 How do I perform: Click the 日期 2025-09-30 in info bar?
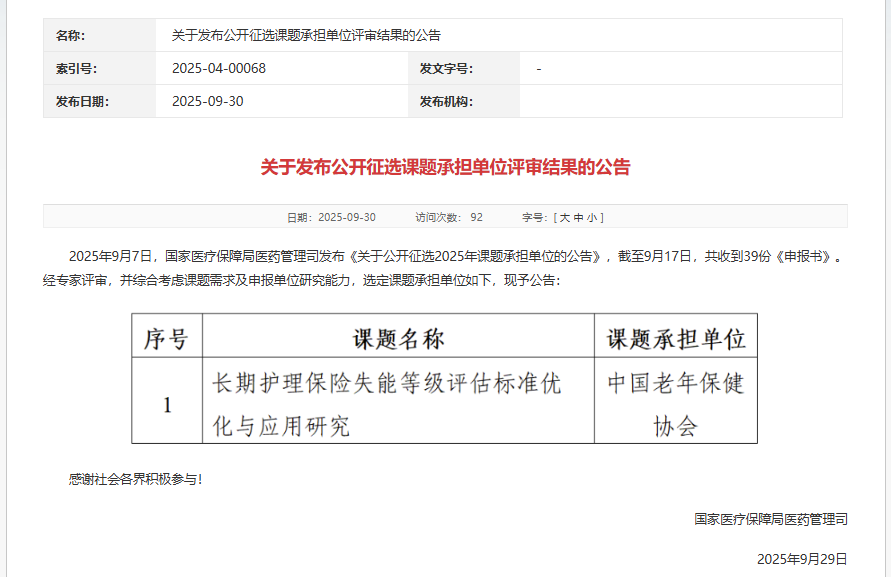click(x=343, y=217)
